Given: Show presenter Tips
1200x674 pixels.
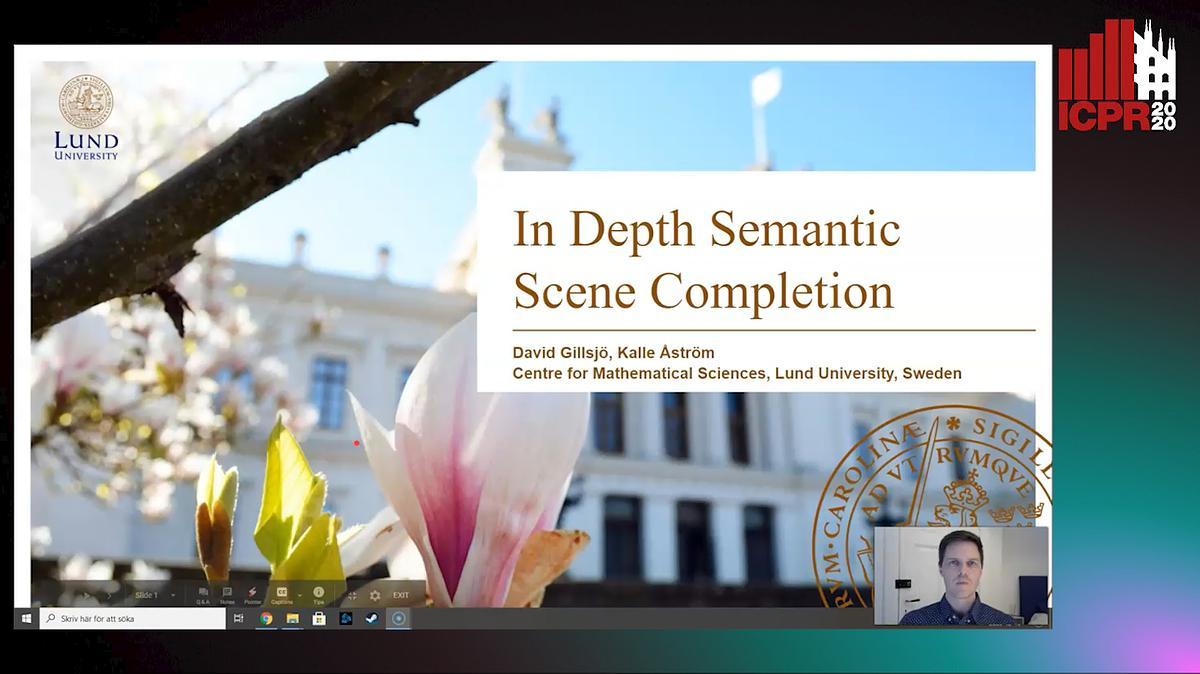Looking at the screenshot, I should [319, 595].
